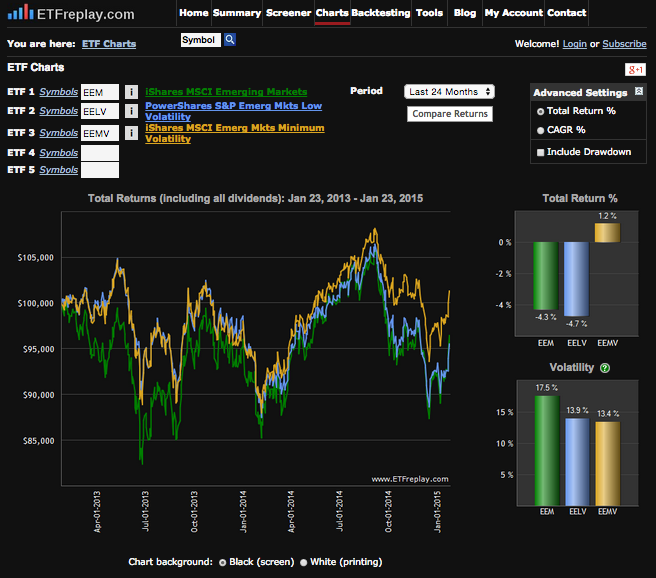656x578 pixels.
Task: Open the Volatility help question icon
Action: click(x=605, y=368)
